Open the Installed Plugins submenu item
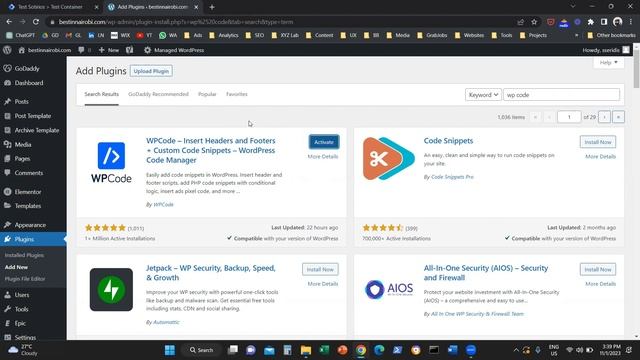The height and width of the screenshot is (360, 640). (x=24, y=255)
